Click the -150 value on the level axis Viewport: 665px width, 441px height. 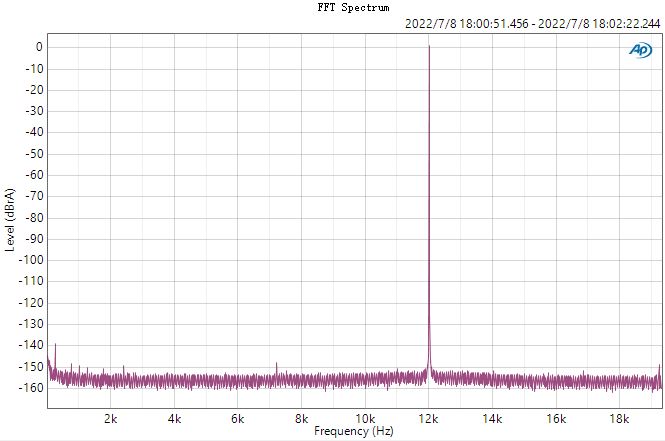[x=29, y=367]
